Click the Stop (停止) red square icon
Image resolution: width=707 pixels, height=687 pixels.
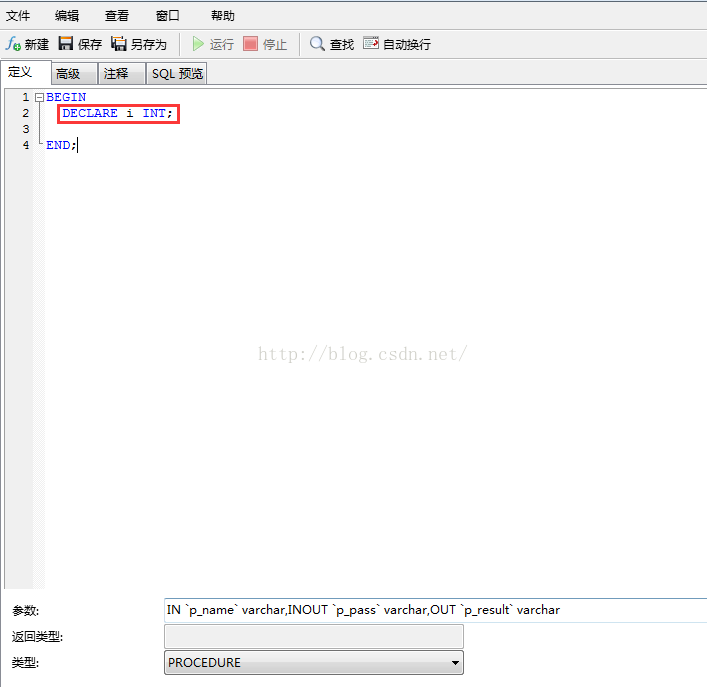[250, 44]
